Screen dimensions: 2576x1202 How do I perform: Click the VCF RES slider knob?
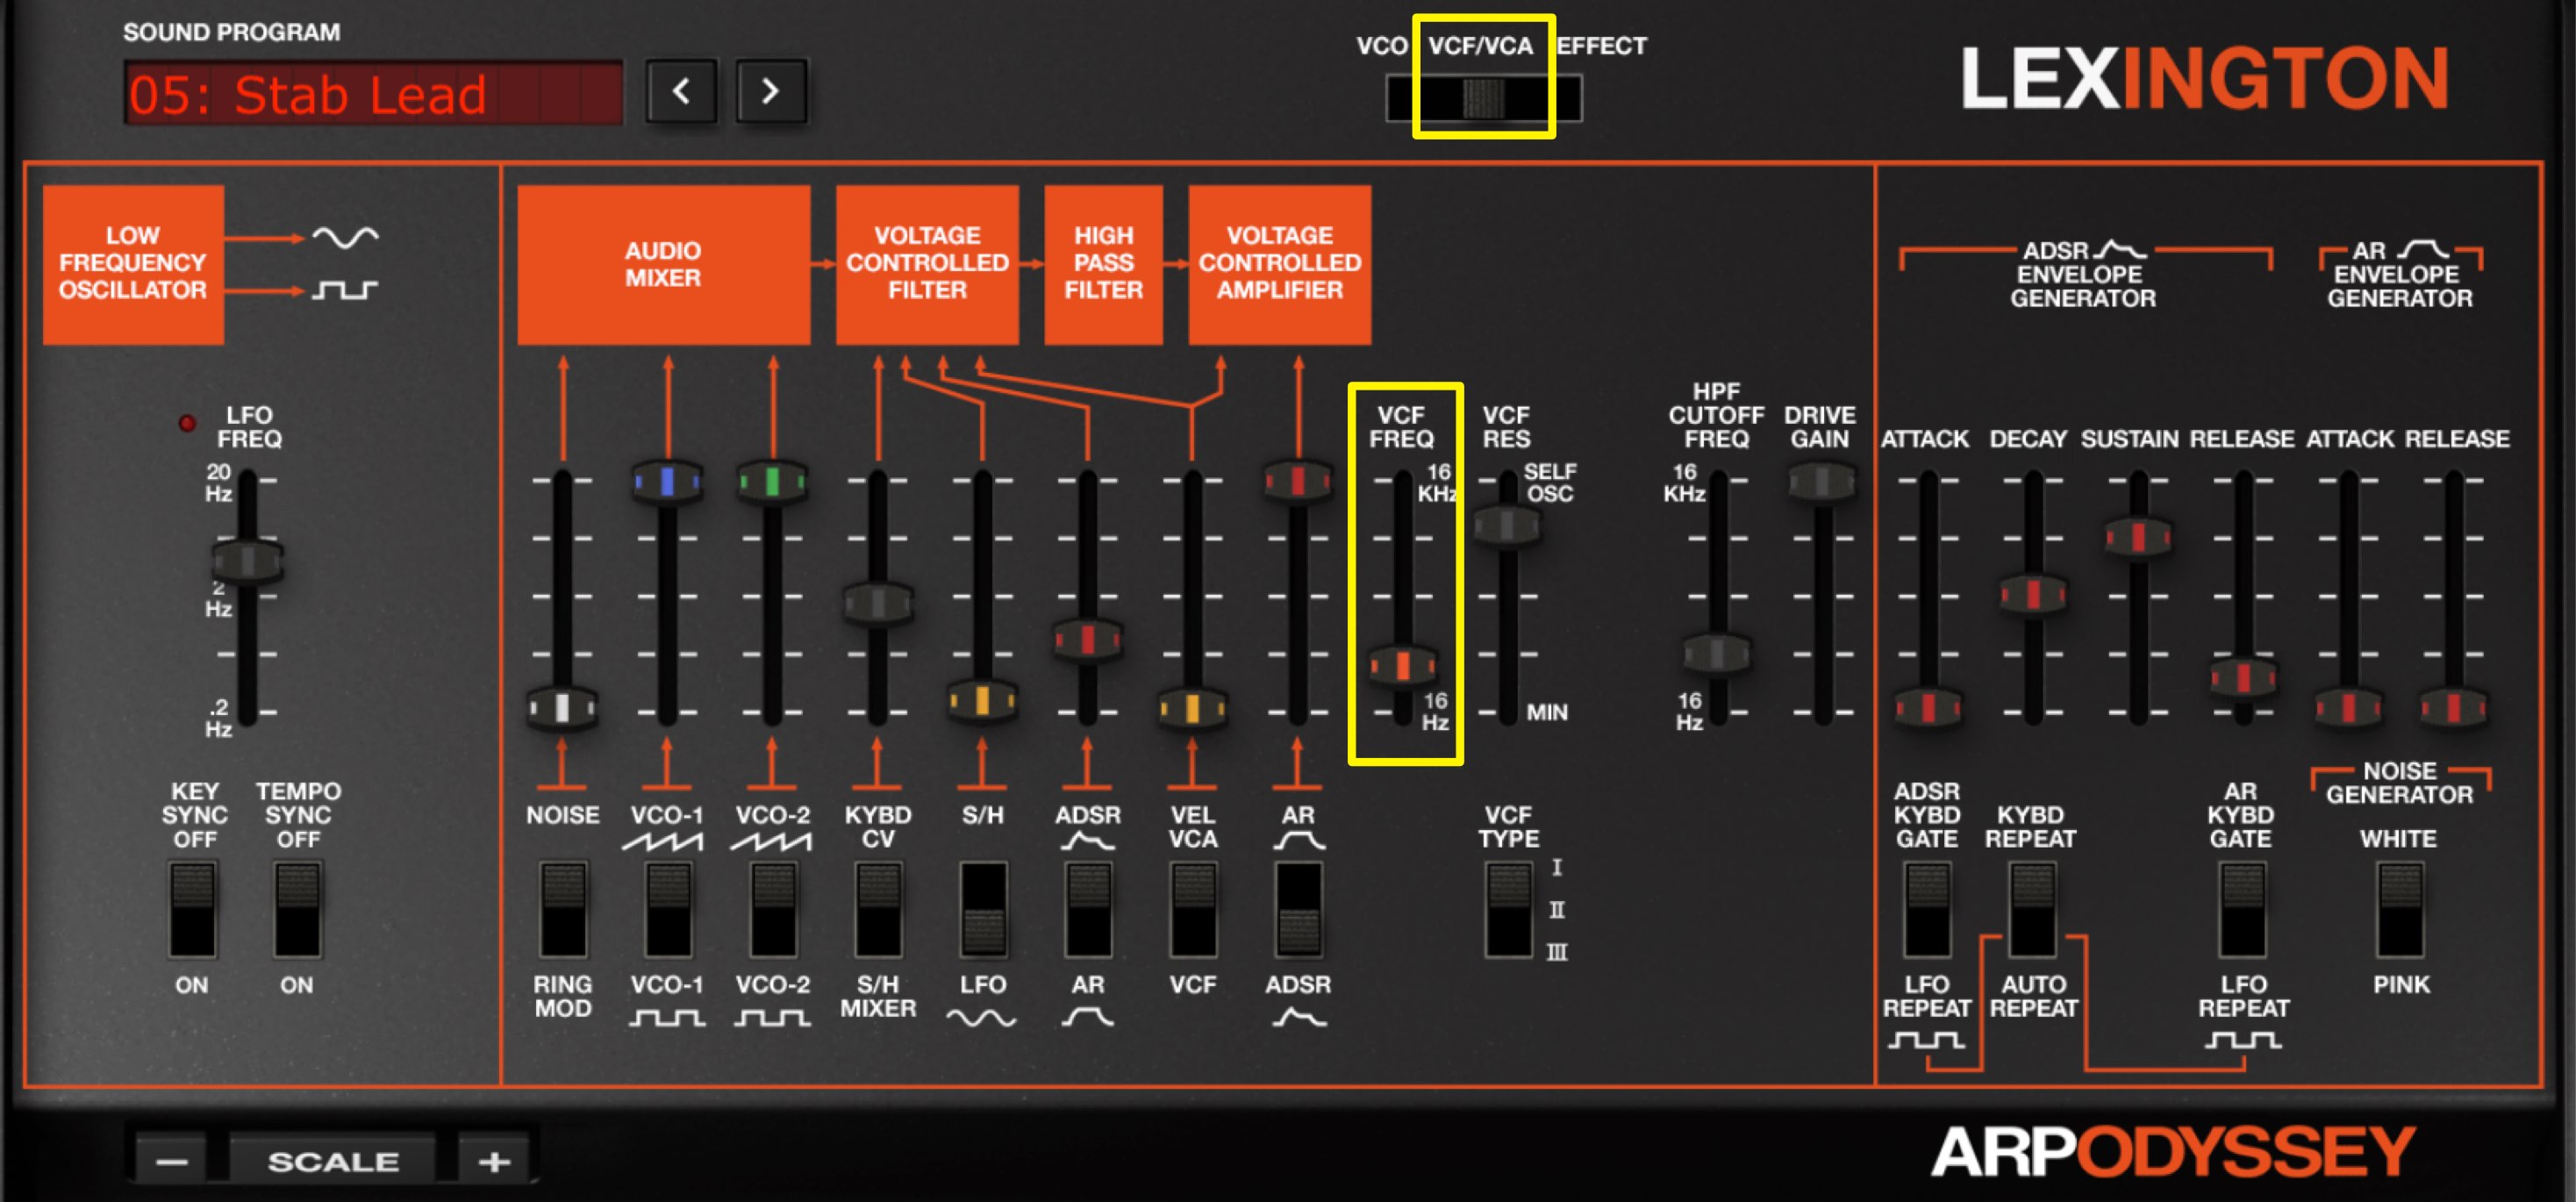click(x=1507, y=523)
